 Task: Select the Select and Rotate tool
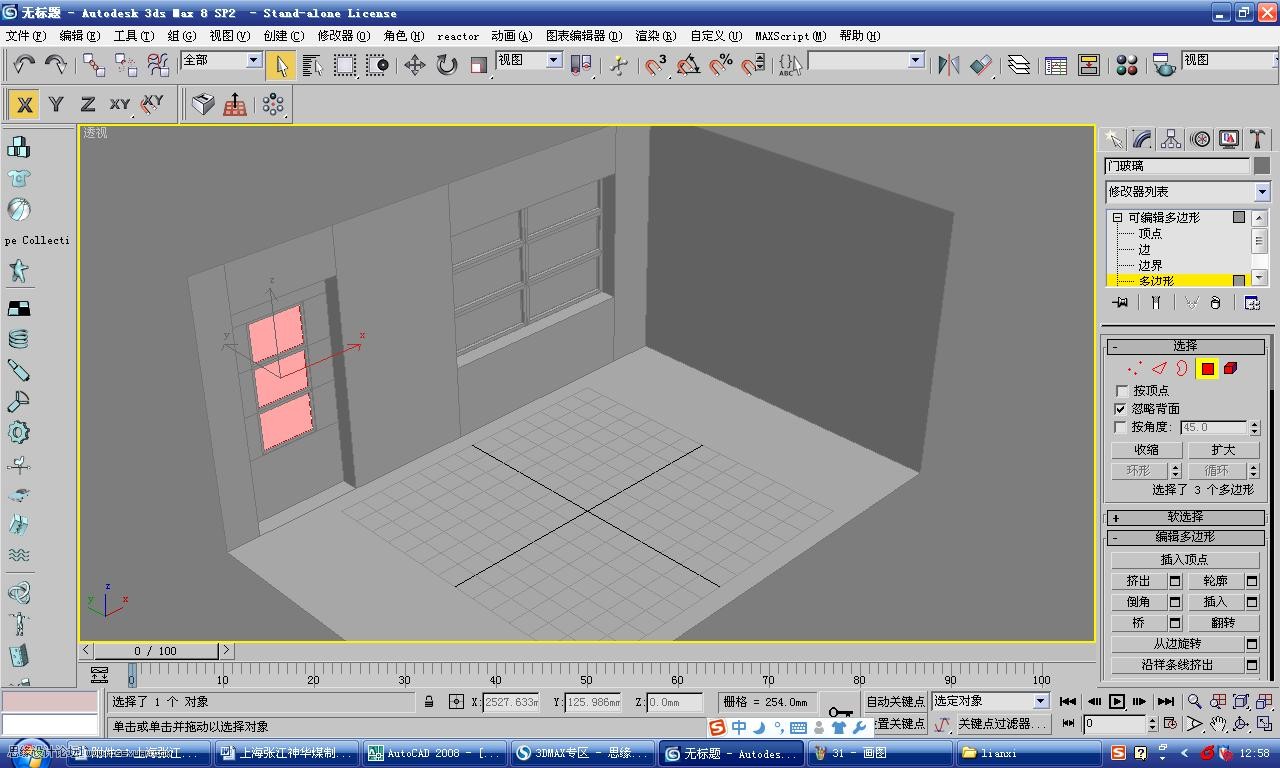pos(446,65)
